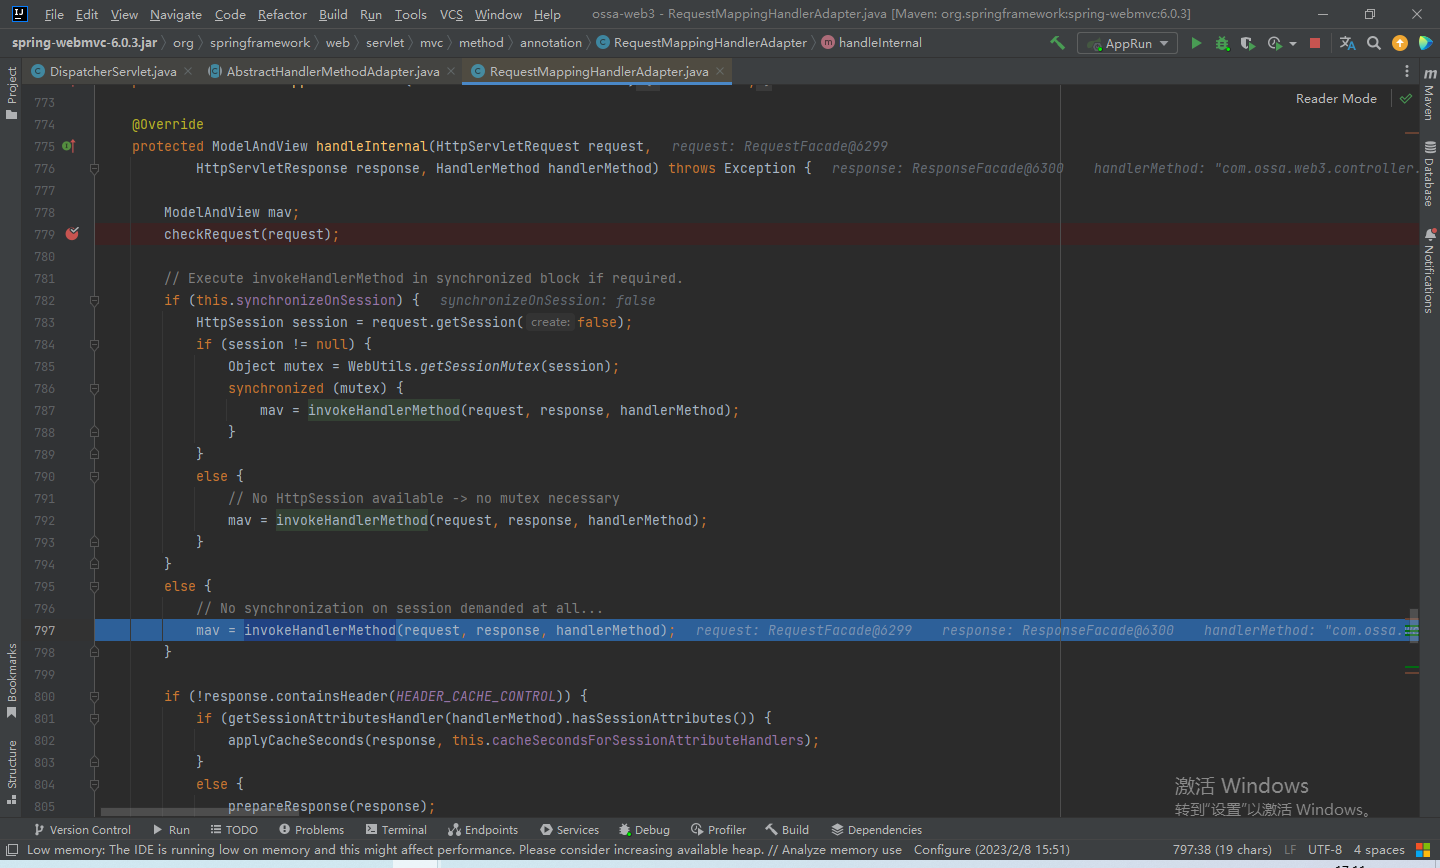Stop the running process with red square
Image resolution: width=1440 pixels, height=868 pixels.
click(x=1315, y=43)
